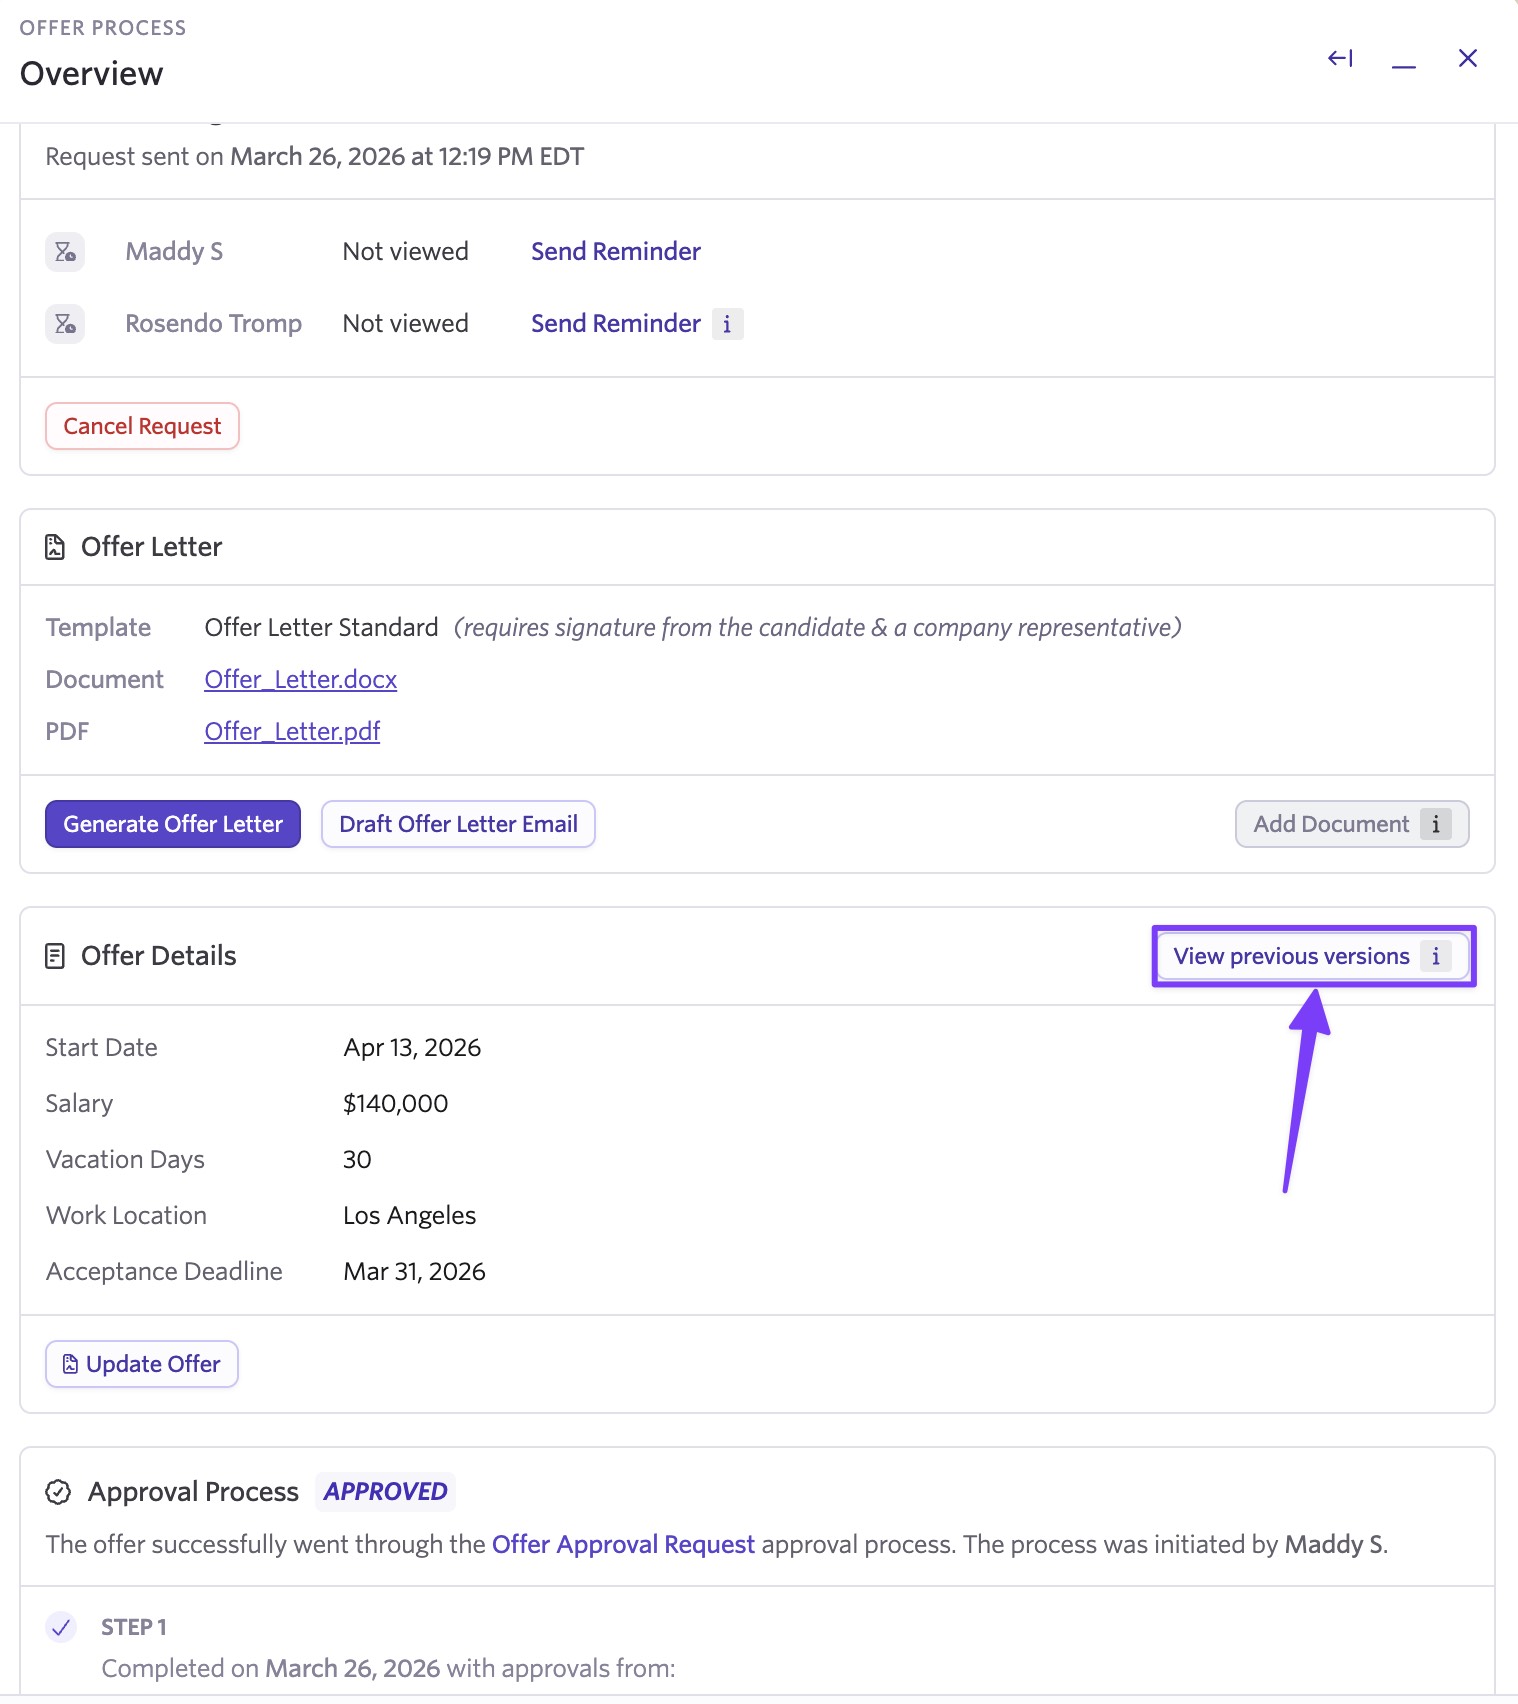Open the Offer Approval Request link
This screenshot has width=1518, height=1704.
[623, 1545]
